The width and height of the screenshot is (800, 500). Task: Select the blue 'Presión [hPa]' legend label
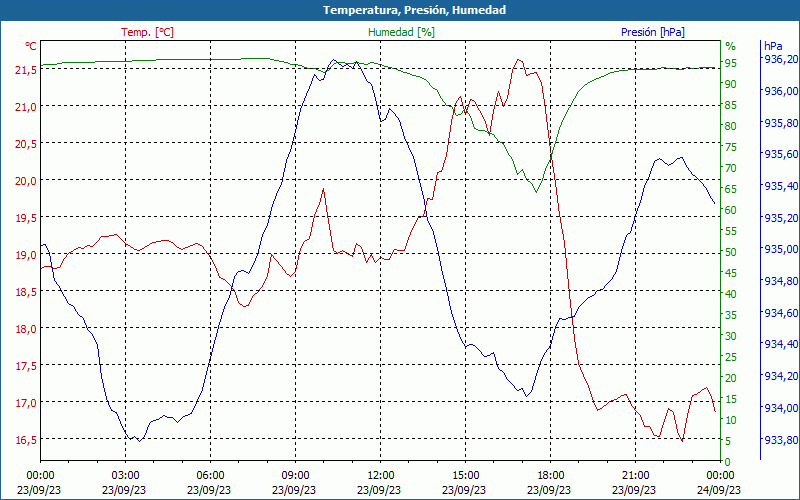pyautogui.click(x=653, y=32)
